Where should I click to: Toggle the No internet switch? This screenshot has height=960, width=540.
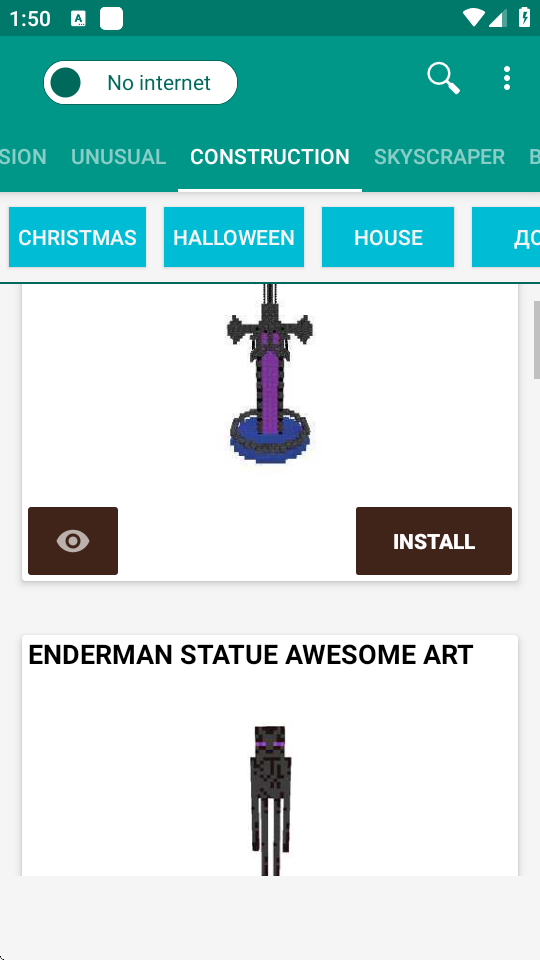coord(140,83)
